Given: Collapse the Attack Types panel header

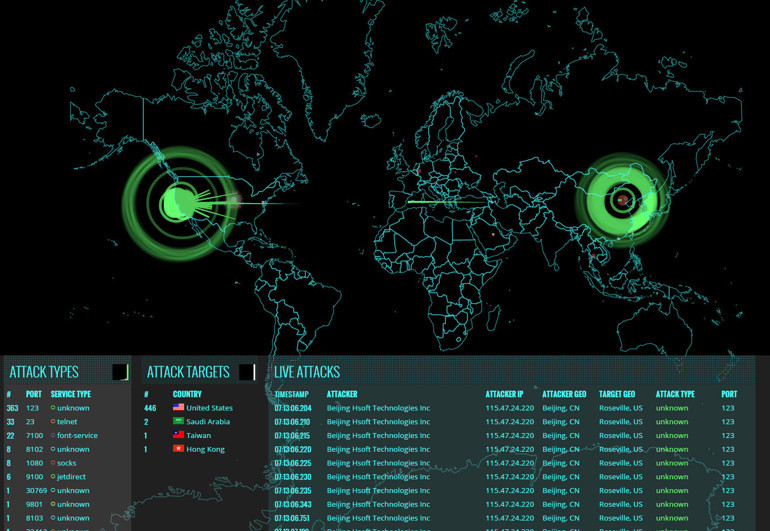Looking at the screenshot, I should (x=44, y=372).
